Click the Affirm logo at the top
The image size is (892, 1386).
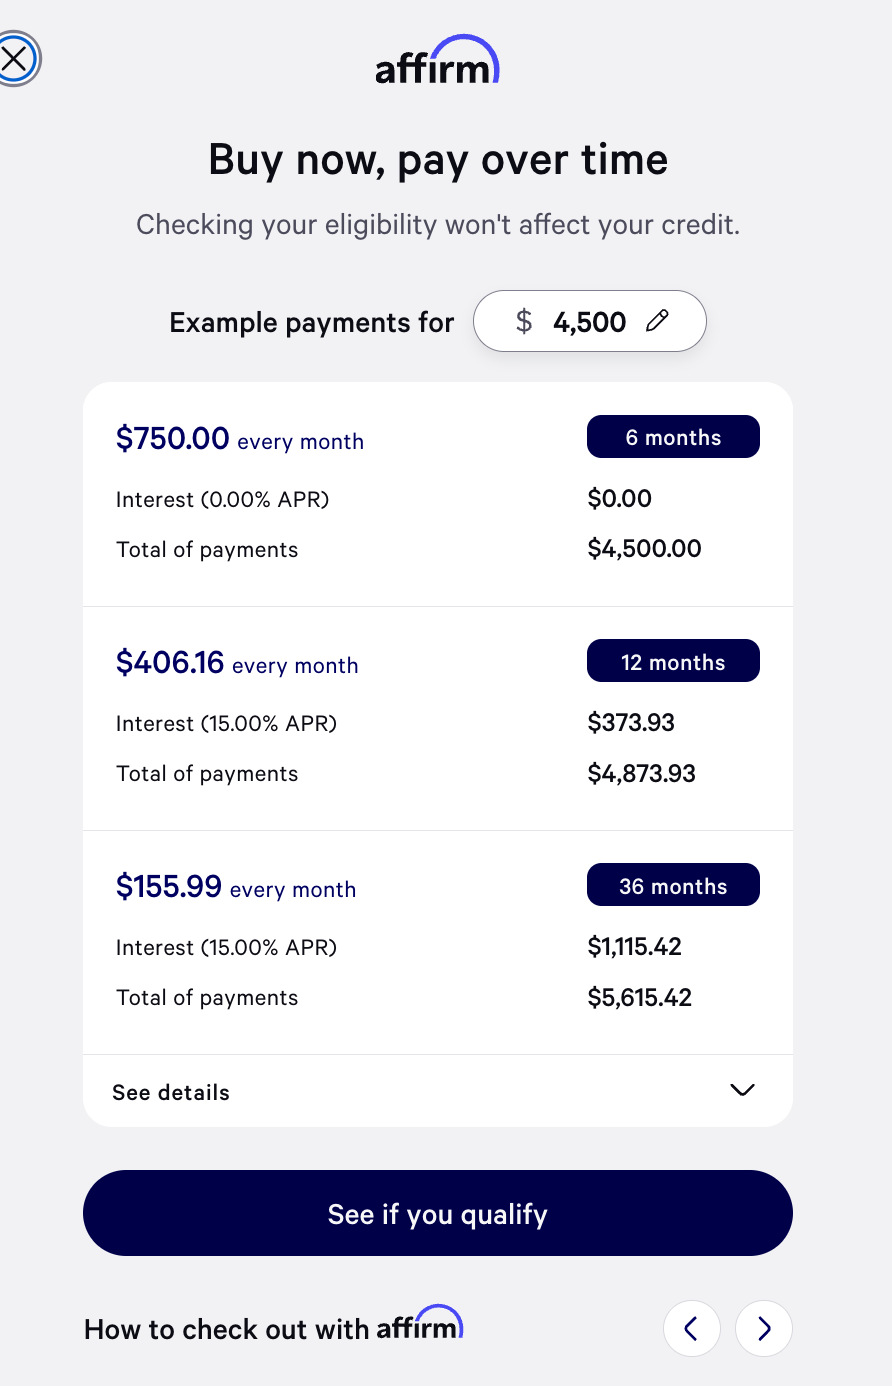pyautogui.click(x=437, y=61)
